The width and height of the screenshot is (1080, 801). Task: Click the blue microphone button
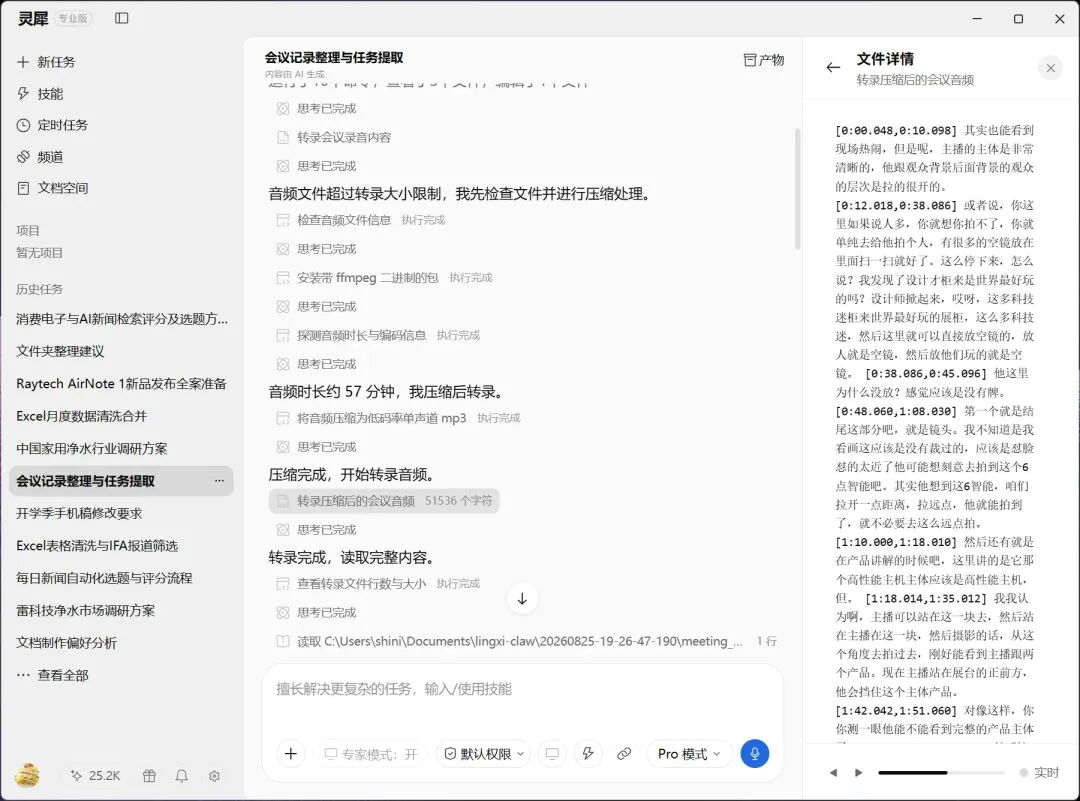755,753
